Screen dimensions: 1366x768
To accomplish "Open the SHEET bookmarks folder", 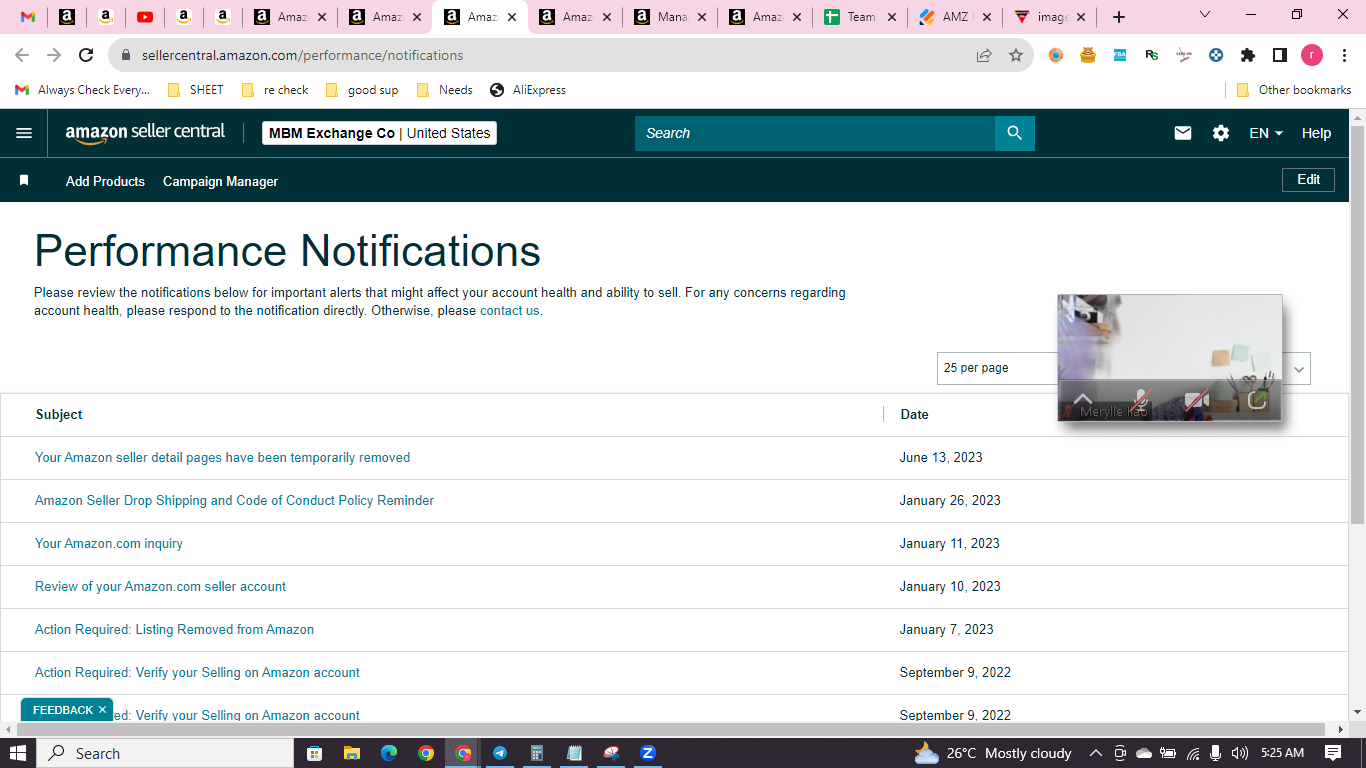I will 196,90.
